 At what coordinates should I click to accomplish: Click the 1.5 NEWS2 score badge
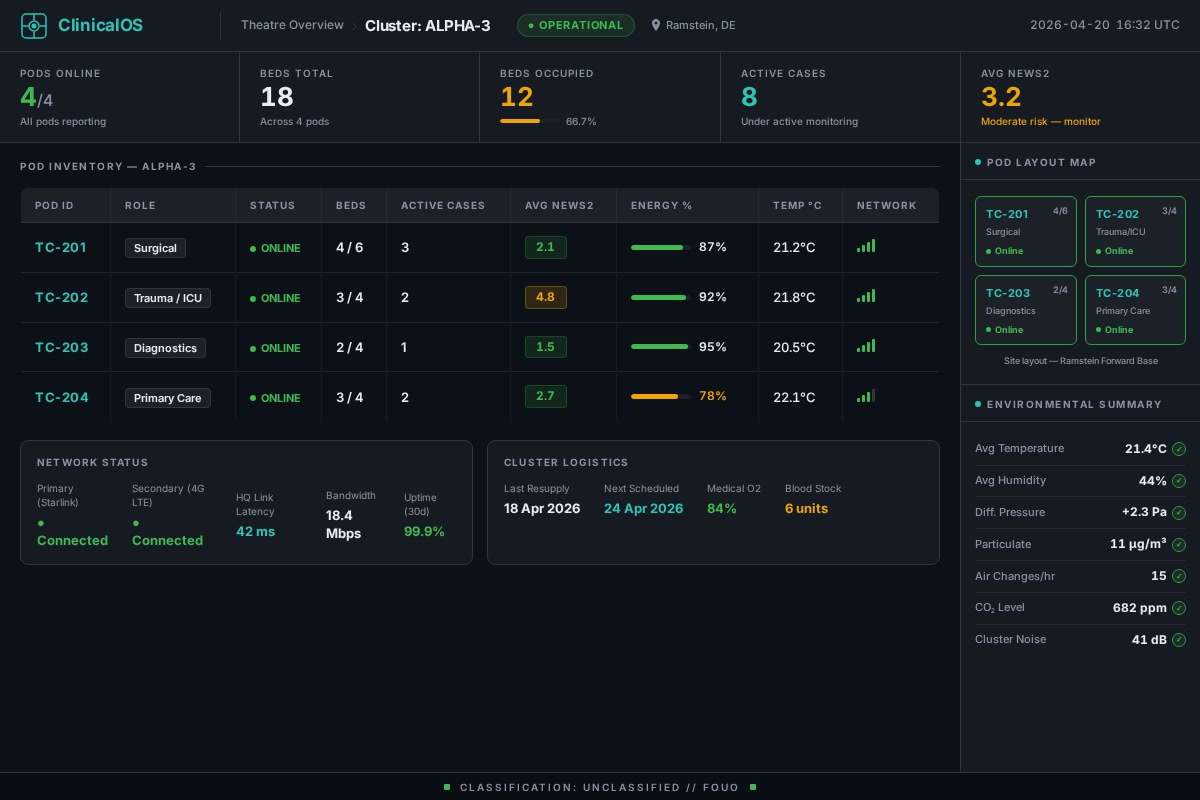click(x=546, y=347)
